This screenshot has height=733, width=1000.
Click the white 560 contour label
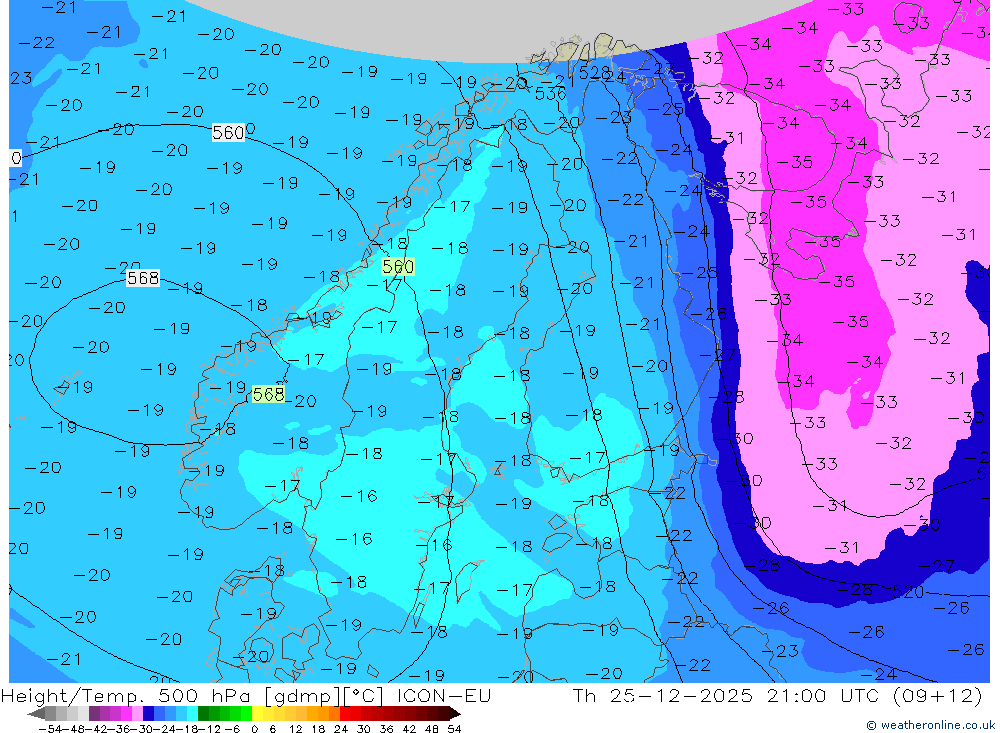[228, 133]
